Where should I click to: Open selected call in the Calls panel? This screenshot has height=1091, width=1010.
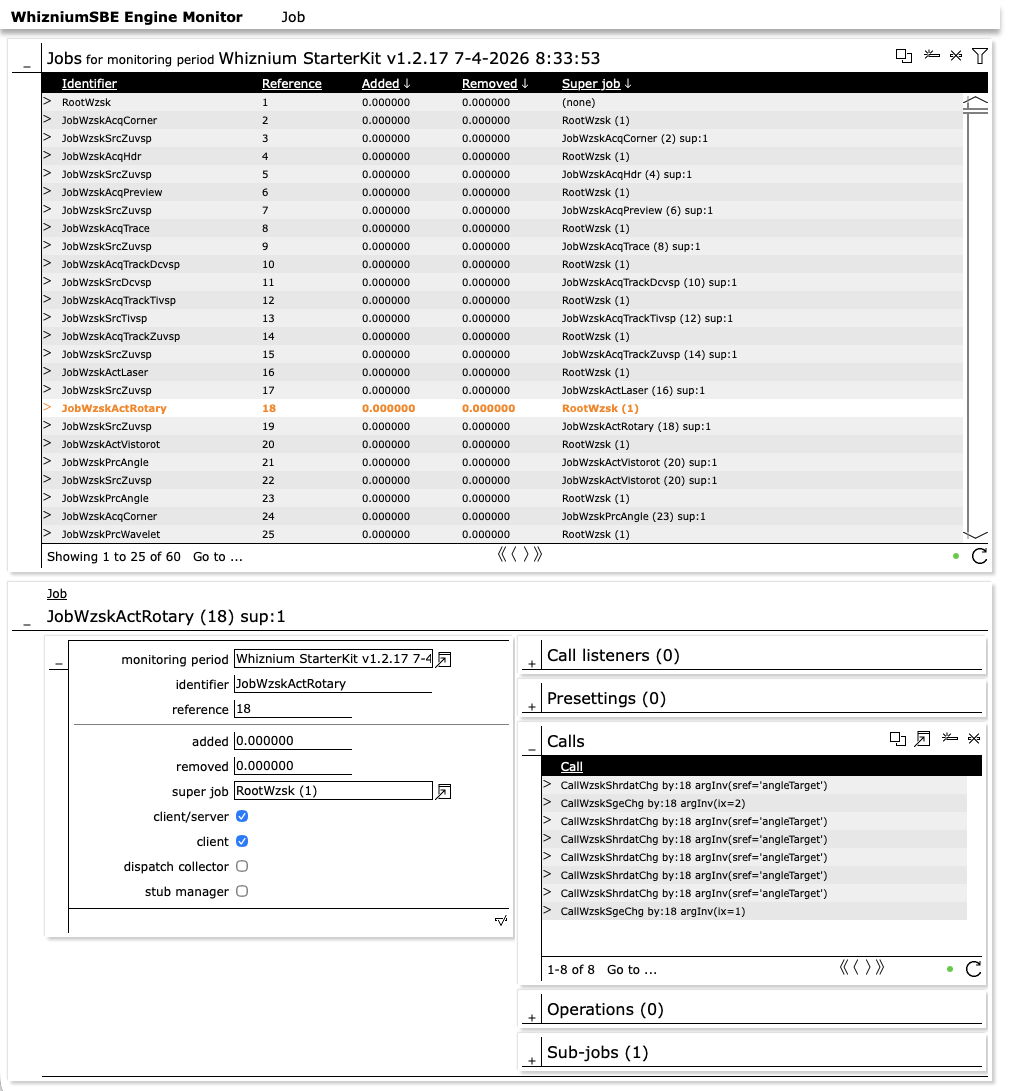tap(922, 739)
